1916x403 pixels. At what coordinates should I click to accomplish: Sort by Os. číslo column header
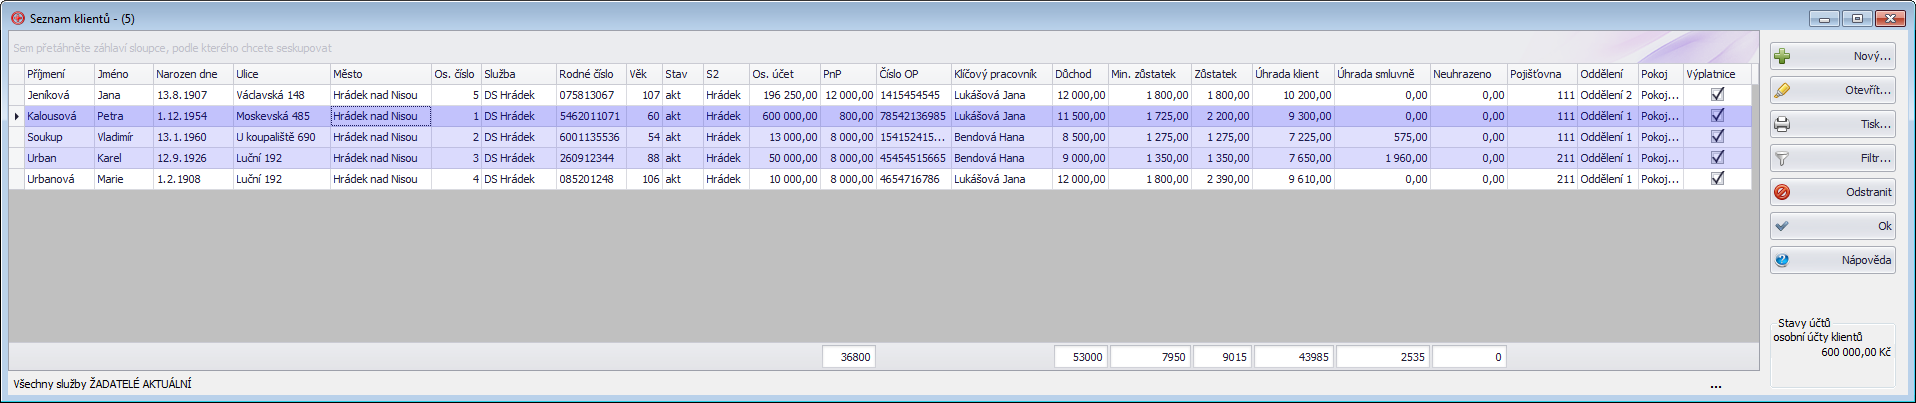click(456, 74)
